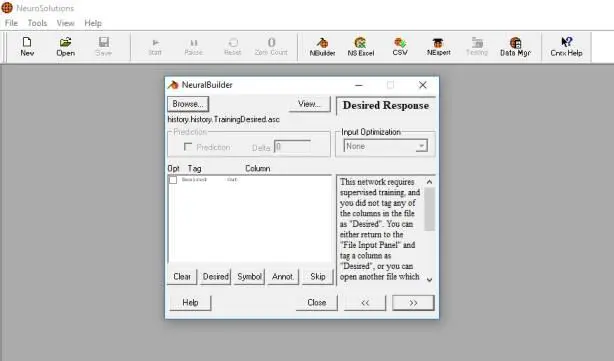Launch NBuilder from the toolbar

point(322,47)
